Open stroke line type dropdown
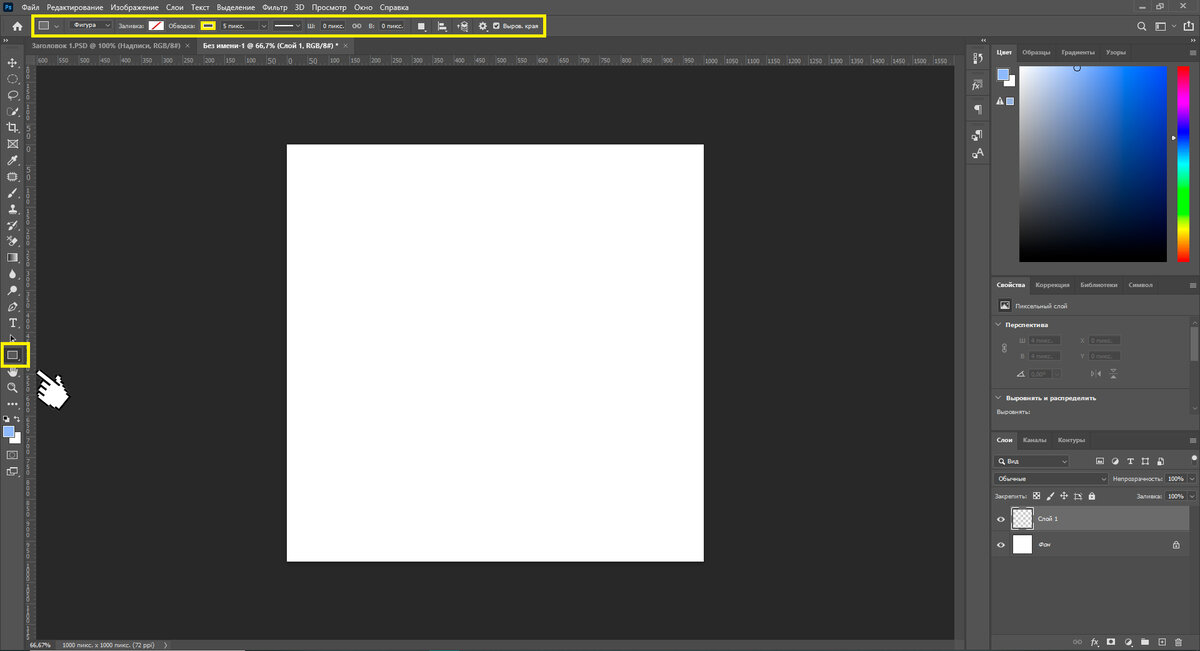Image resolution: width=1200 pixels, height=651 pixels. 288,26
